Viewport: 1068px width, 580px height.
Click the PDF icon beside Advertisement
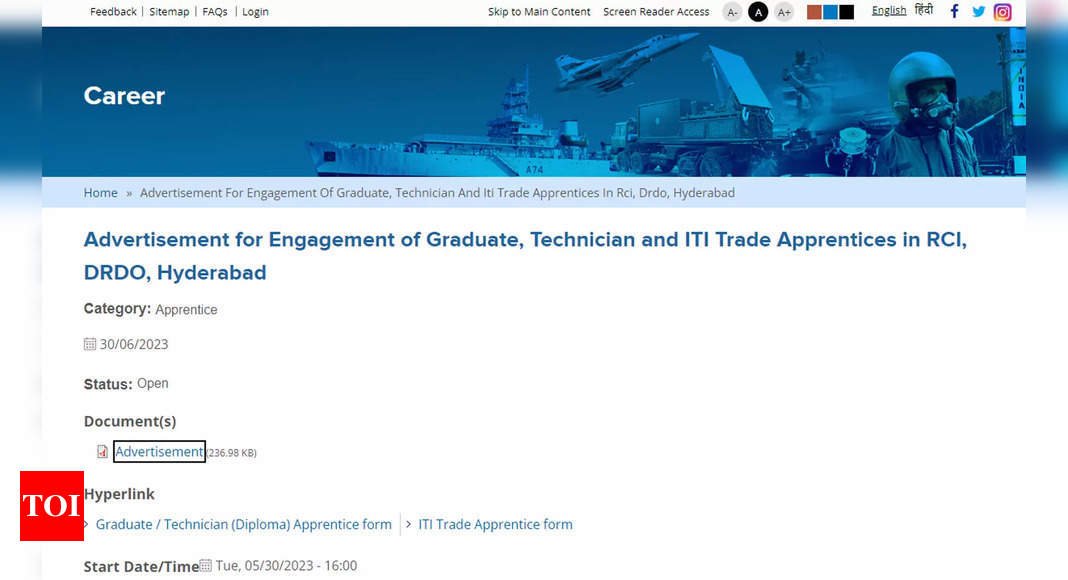point(102,451)
